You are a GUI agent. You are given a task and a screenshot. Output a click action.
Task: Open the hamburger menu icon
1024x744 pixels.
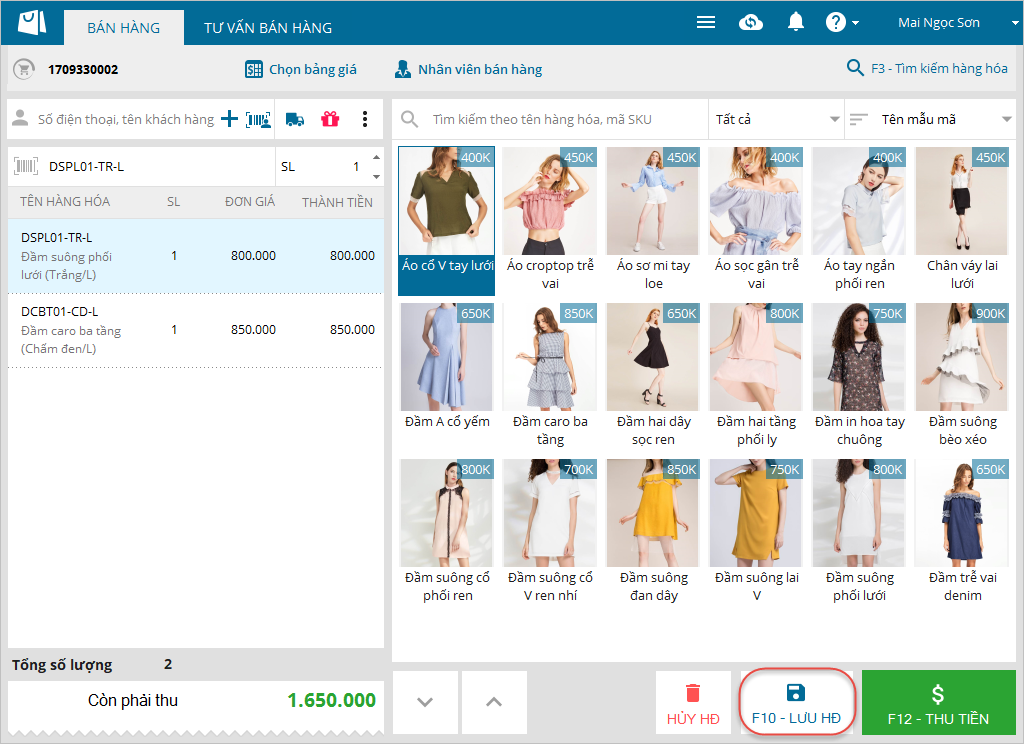pos(706,22)
